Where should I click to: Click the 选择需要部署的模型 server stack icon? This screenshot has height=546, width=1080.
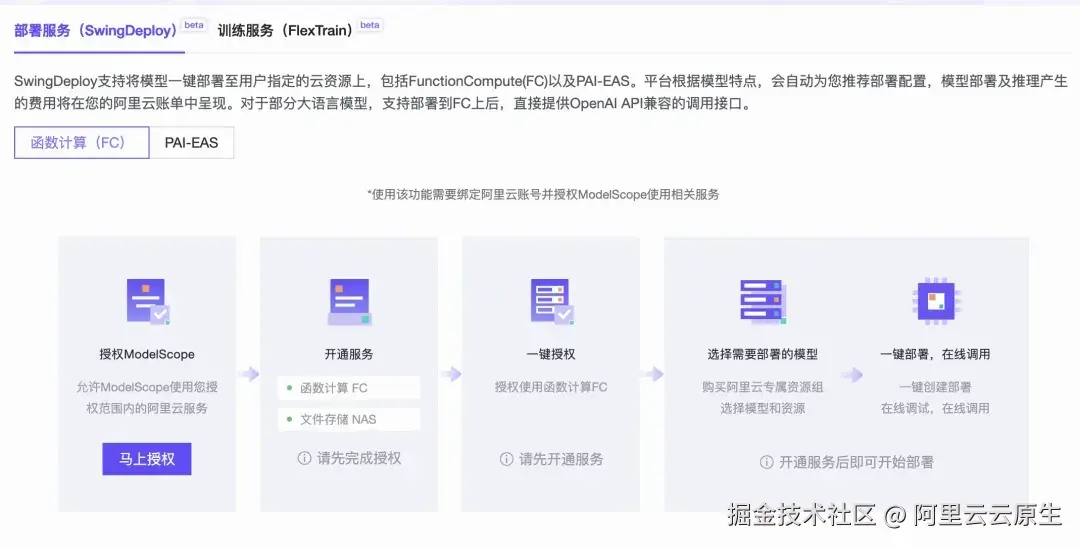pos(762,302)
